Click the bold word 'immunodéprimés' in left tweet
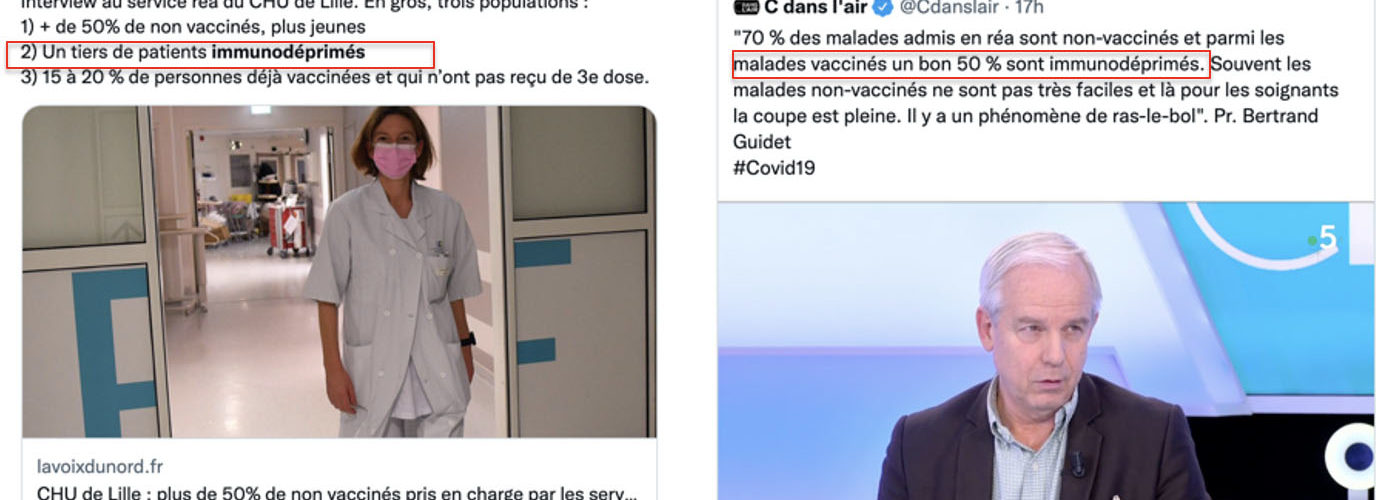The width and height of the screenshot is (1392, 500). 288,52
